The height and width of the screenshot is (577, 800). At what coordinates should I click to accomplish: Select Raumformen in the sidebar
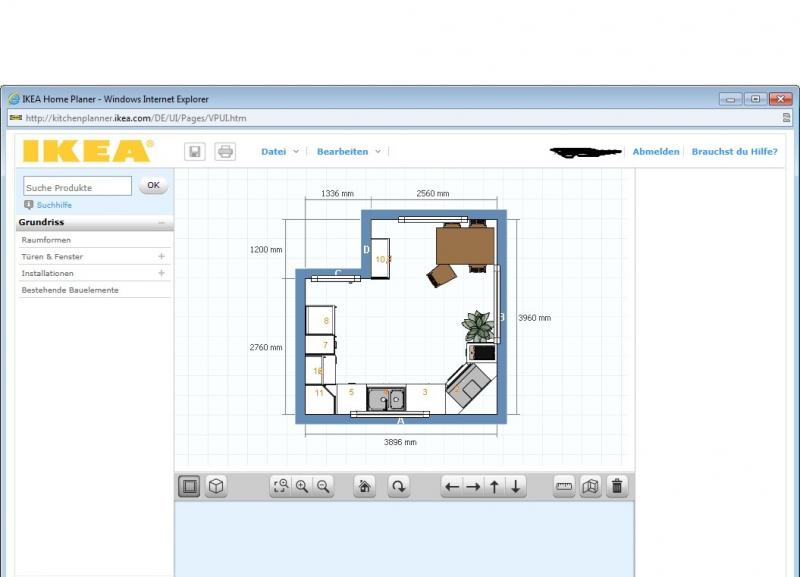[47, 240]
